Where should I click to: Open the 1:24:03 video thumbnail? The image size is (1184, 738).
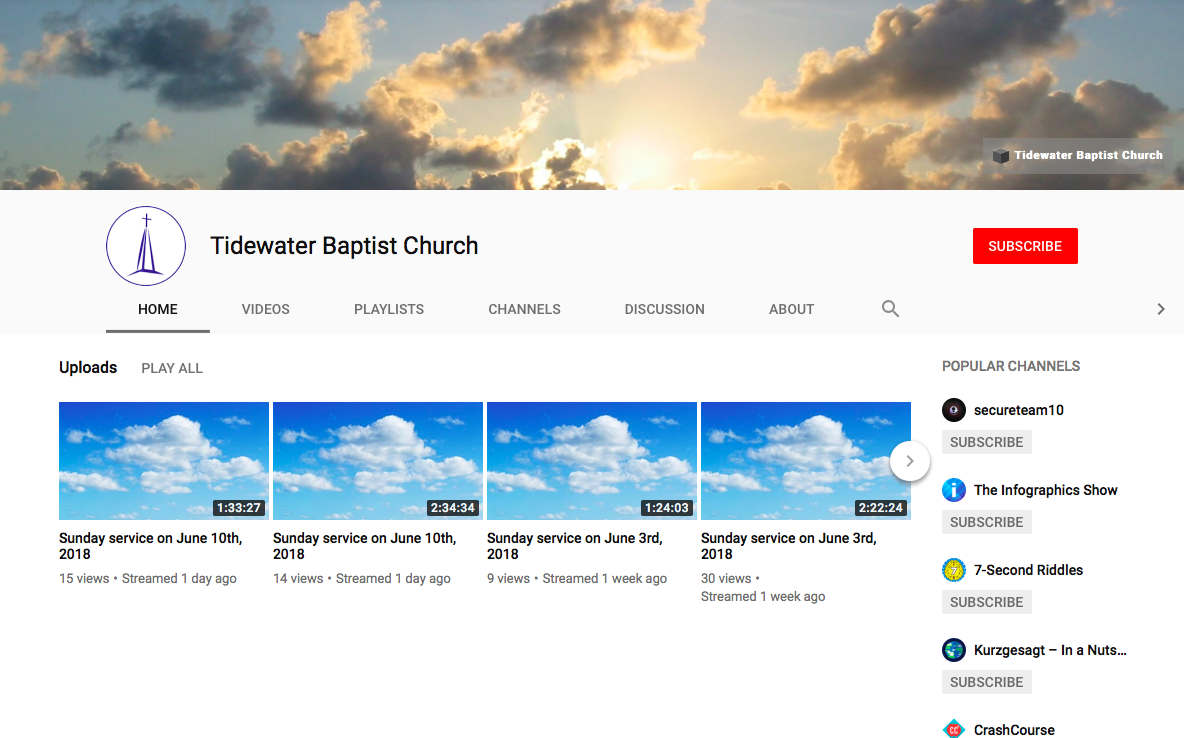click(592, 461)
